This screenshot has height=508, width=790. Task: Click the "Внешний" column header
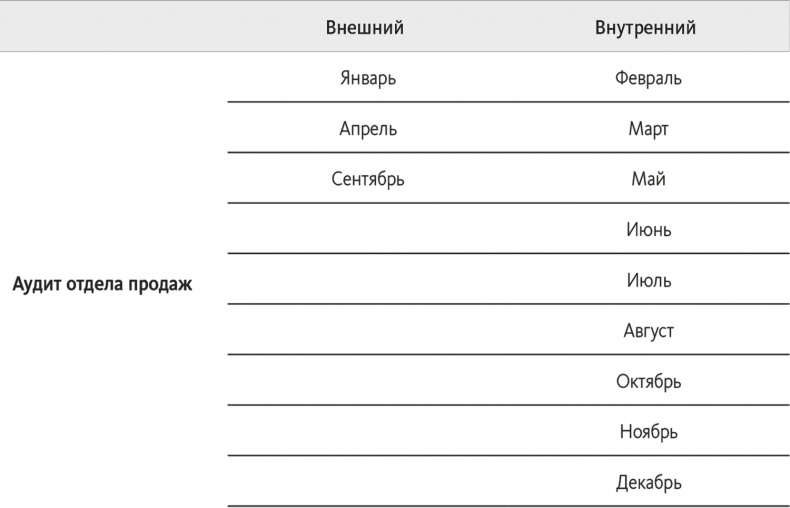365,28
